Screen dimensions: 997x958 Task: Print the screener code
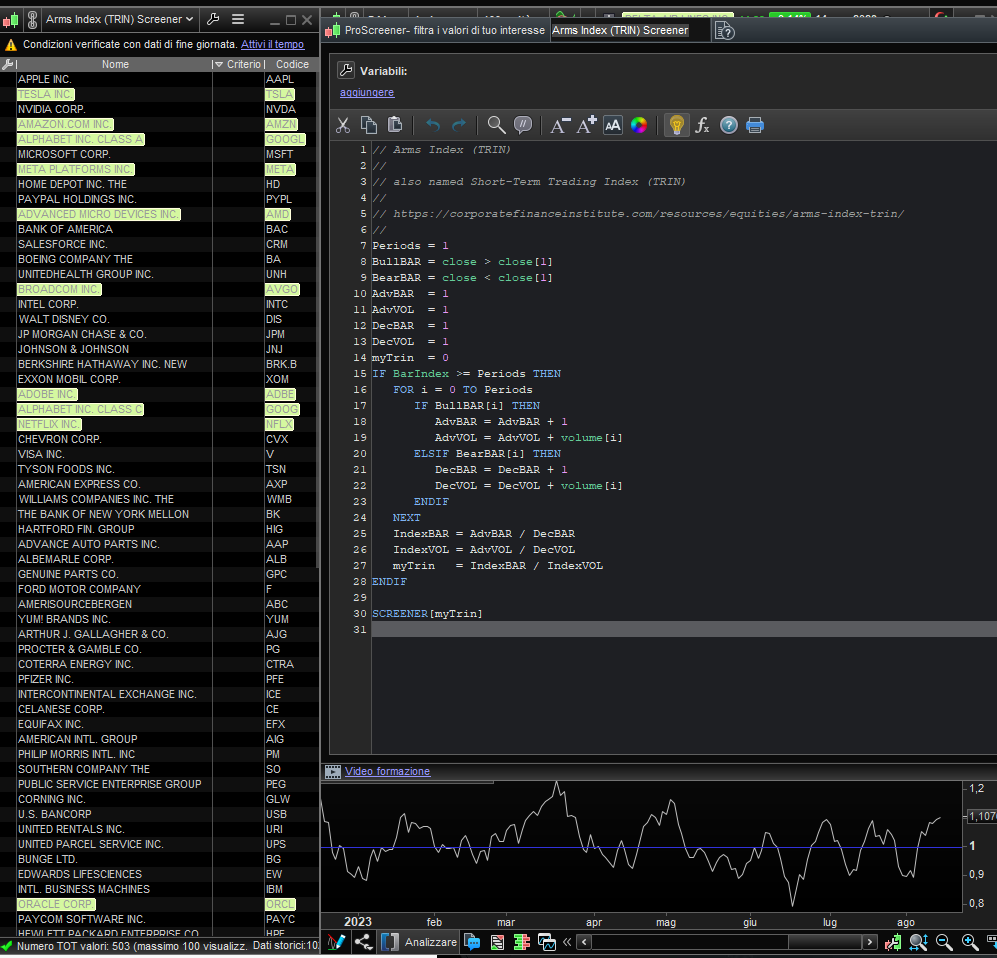point(755,125)
